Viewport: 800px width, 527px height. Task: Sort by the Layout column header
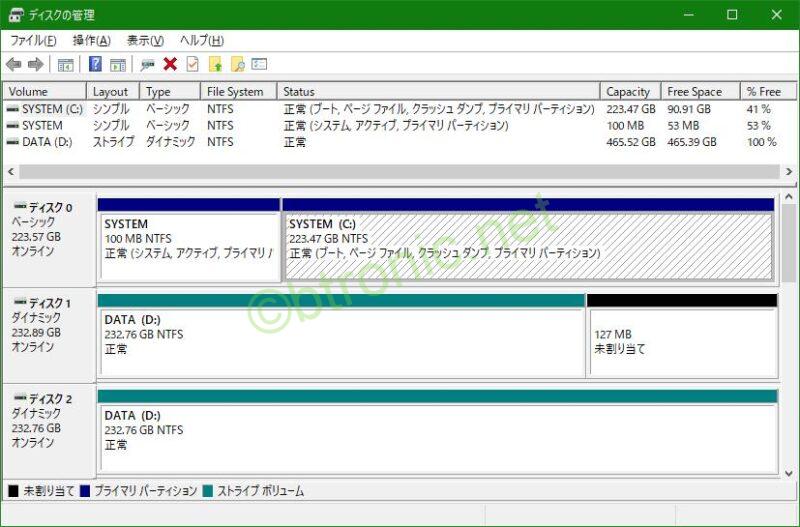click(x=113, y=92)
